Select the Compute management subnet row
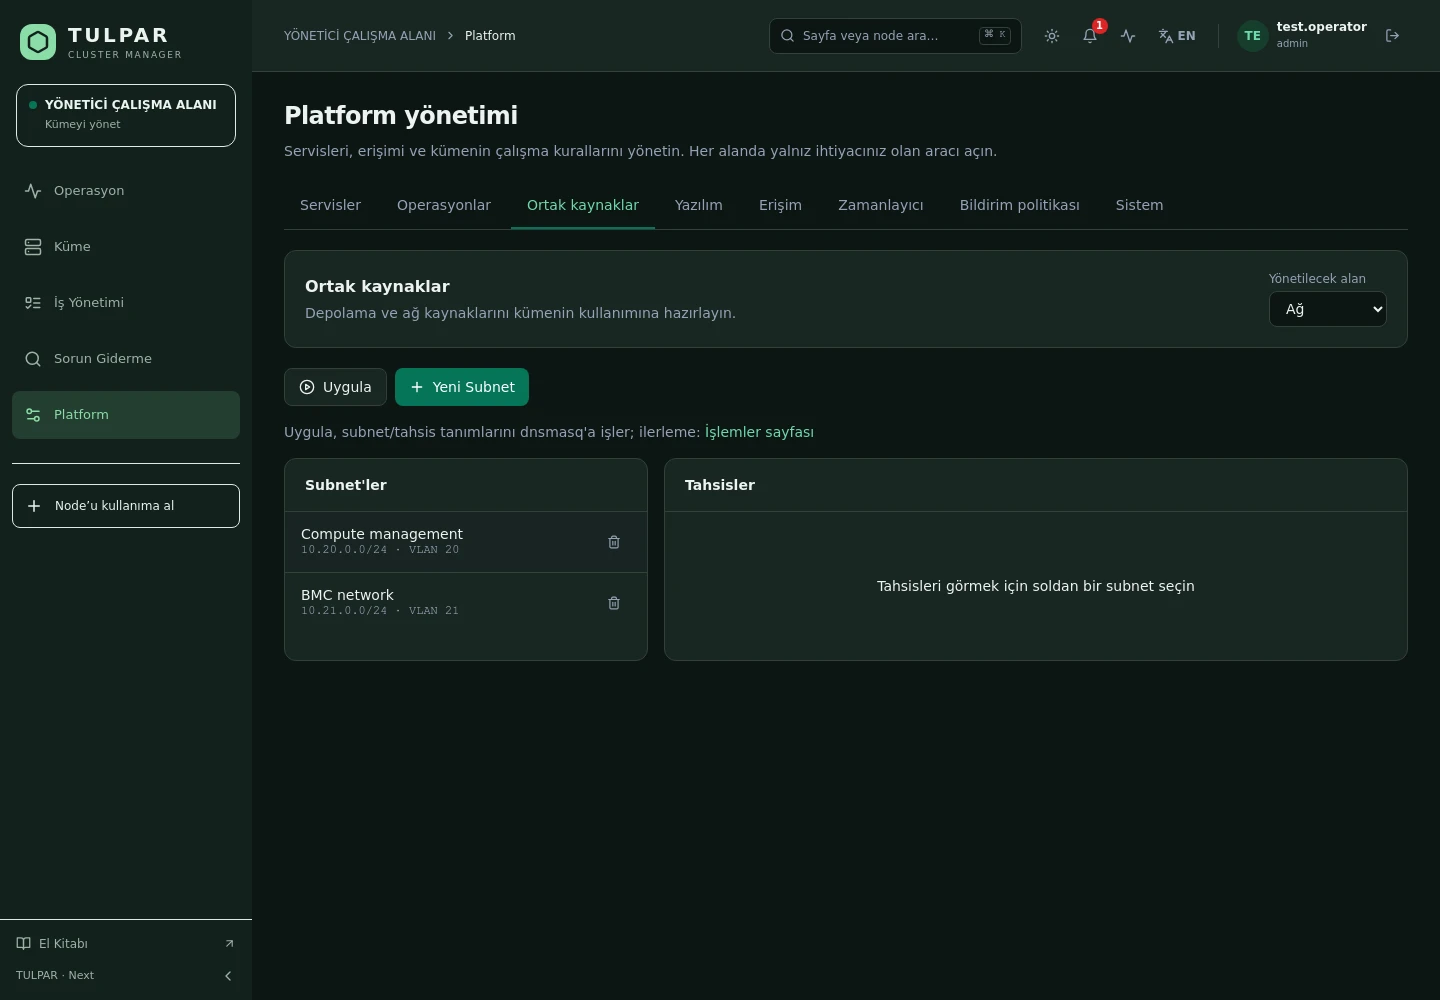Viewport: 1440px width, 1000px height. tap(466, 542)
